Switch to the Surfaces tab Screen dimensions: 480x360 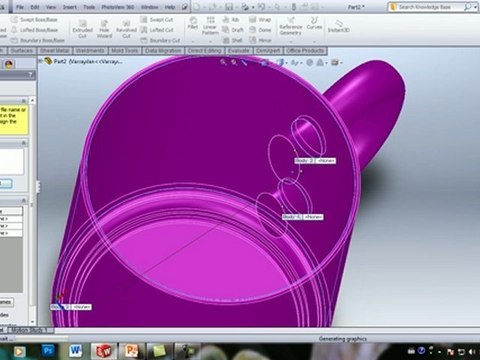click(22, 51)
